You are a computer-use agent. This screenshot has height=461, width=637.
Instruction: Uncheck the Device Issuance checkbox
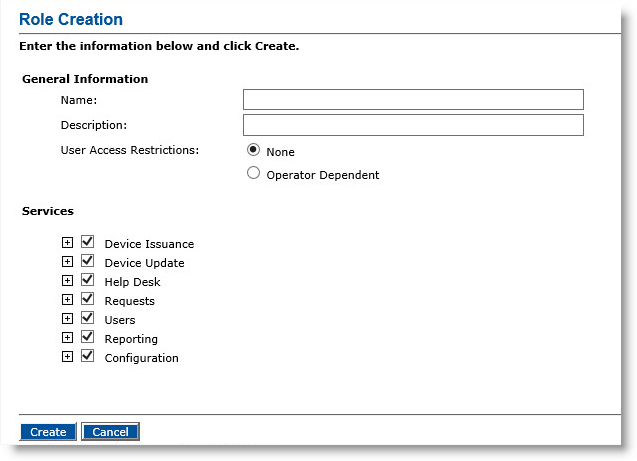(x=87, y=241)
